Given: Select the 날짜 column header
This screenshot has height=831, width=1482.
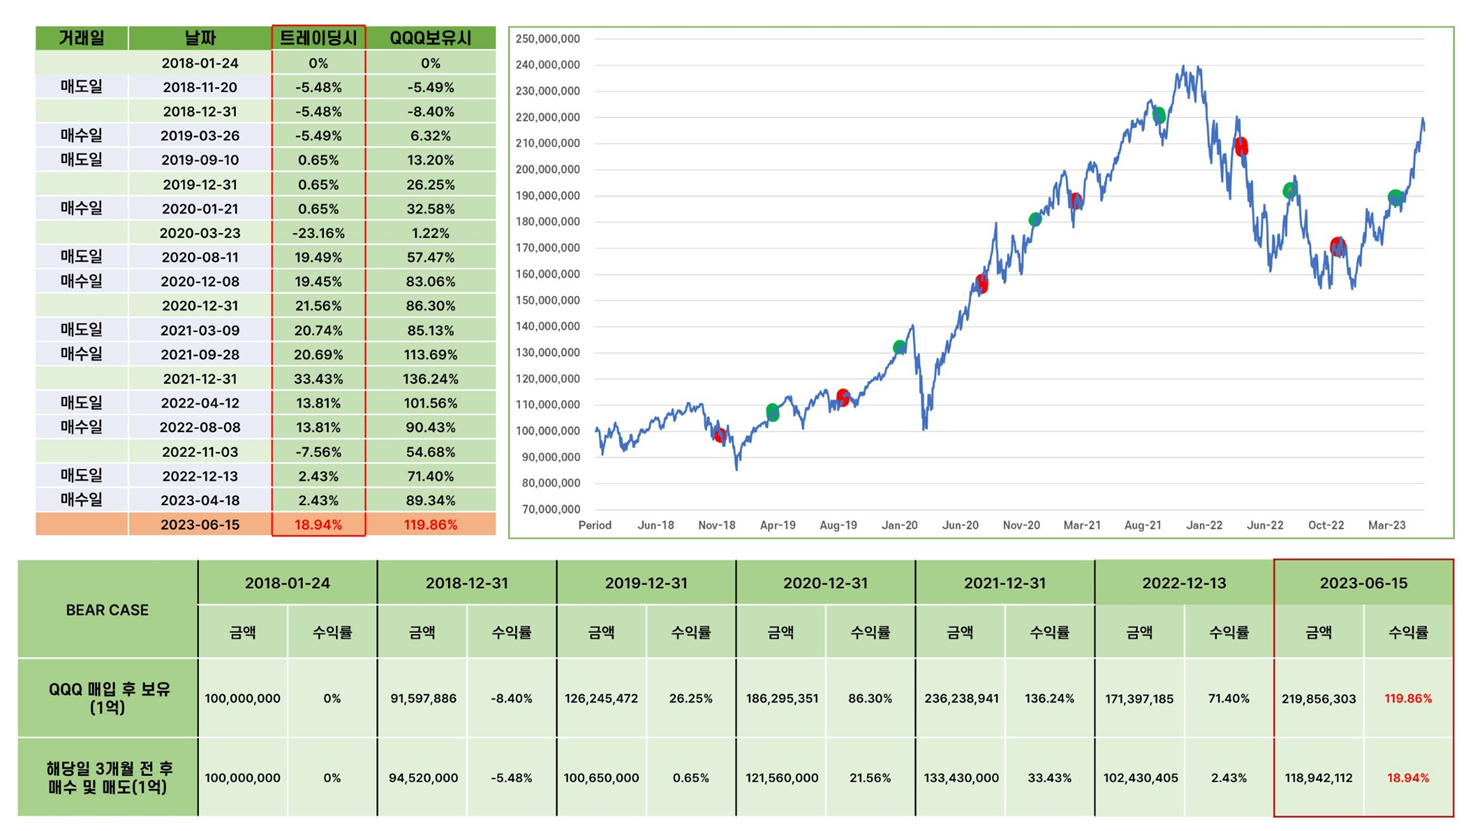Looking at the screenshot, I should point(200,38).
